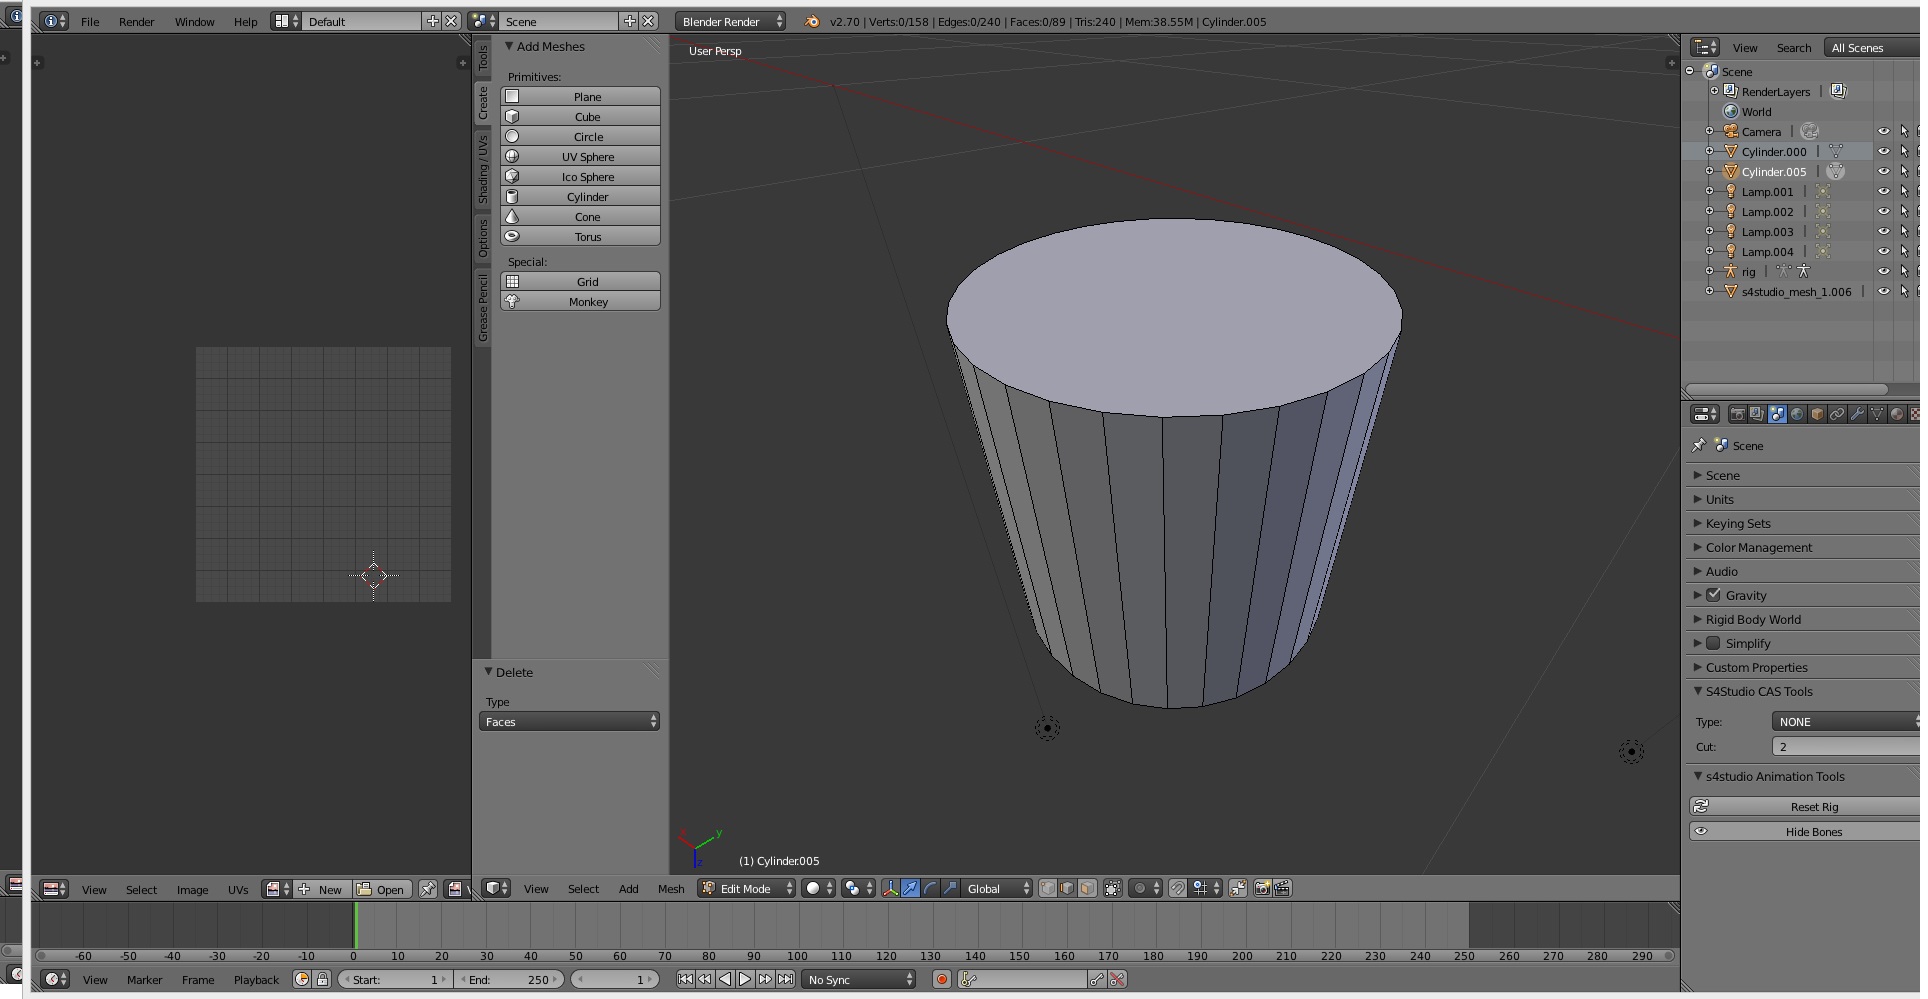Open the No Sync playback dropdown
The image size is (1928, 999).
pyautogui.click(x=860, y=980)
